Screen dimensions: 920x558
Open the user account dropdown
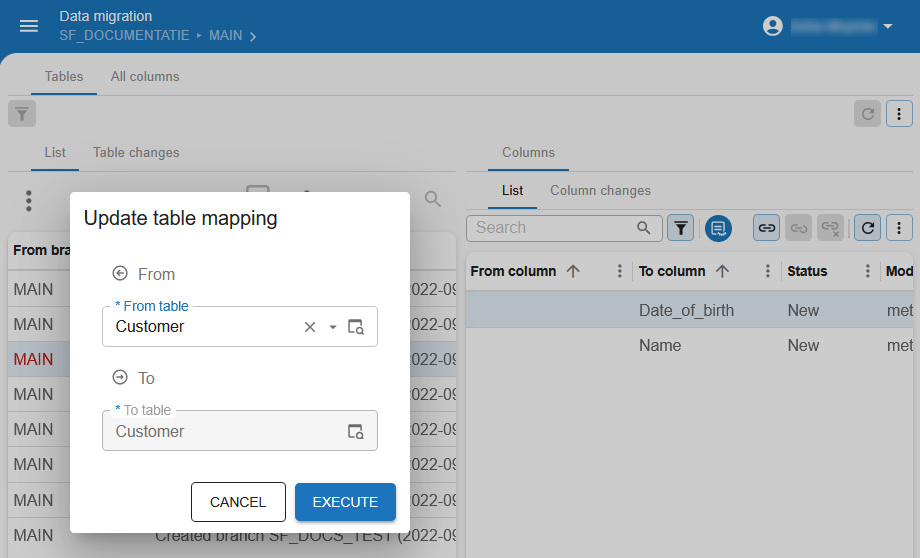[829, 26]
